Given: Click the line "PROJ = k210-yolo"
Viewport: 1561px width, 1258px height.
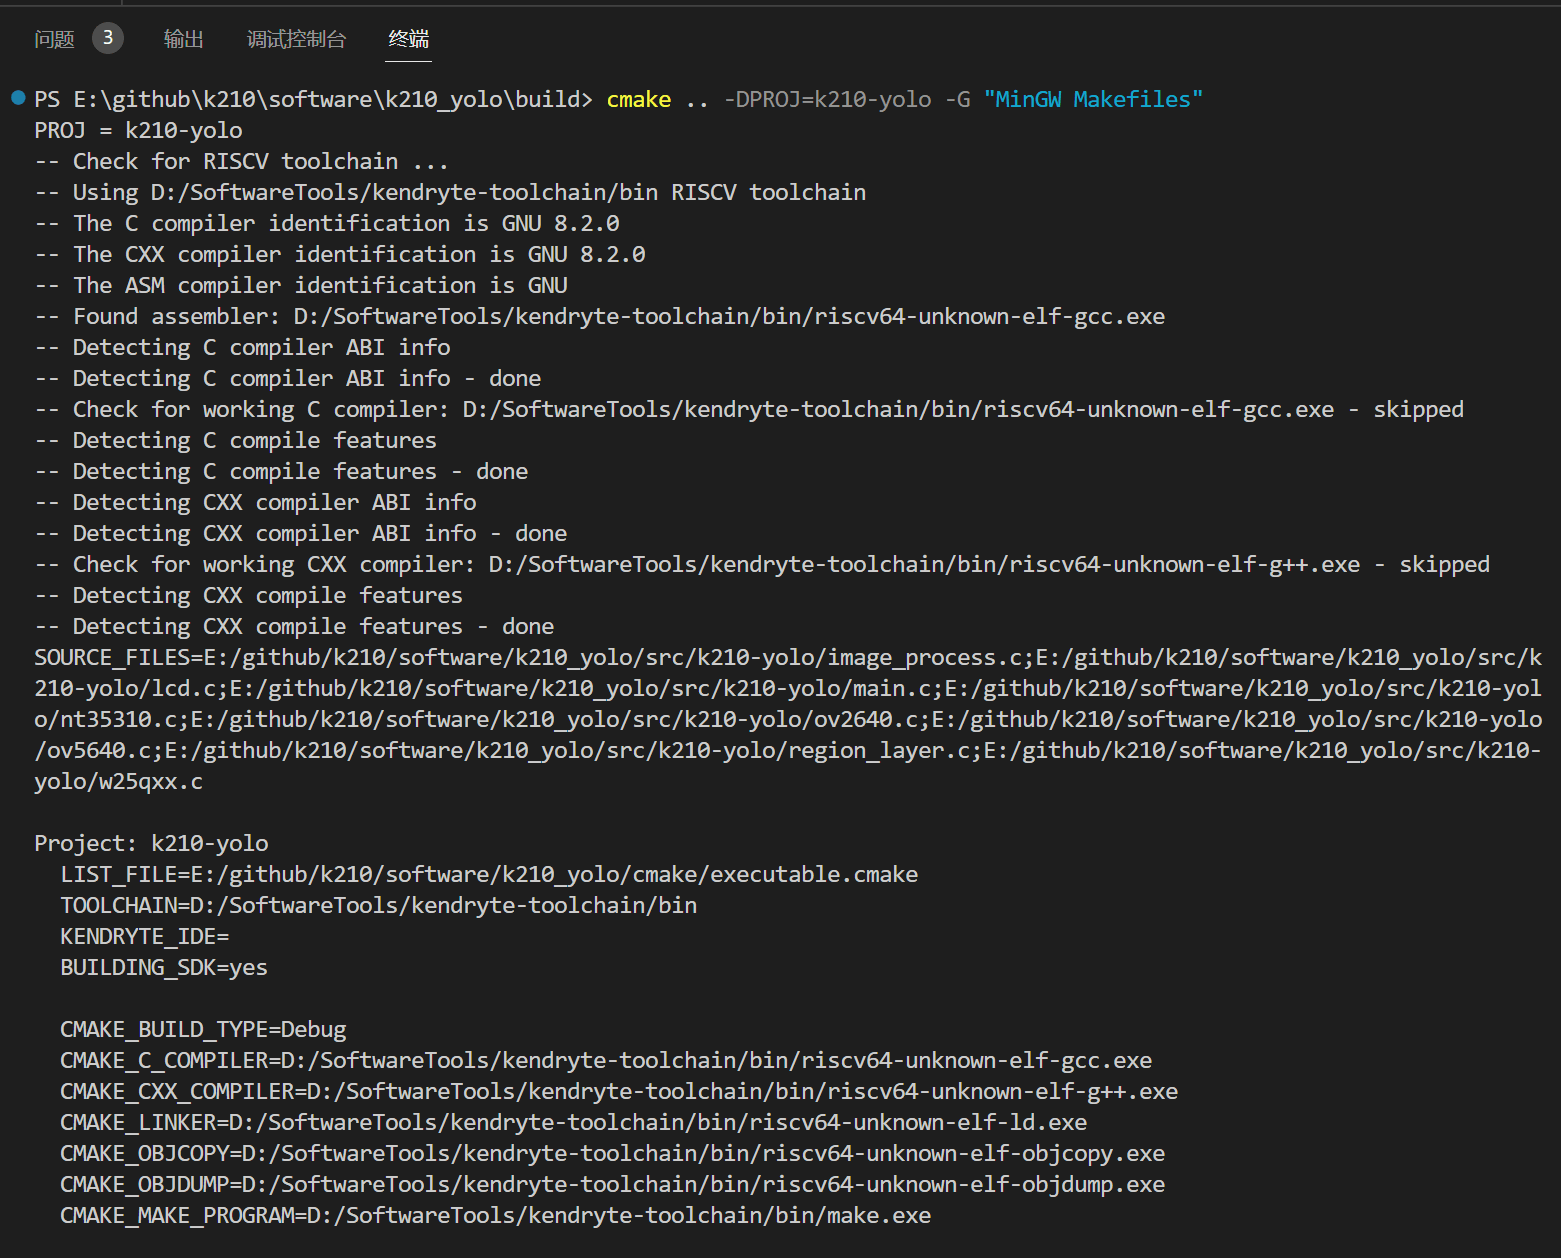Looking at the screenshot, I should [x=138, y=131].
